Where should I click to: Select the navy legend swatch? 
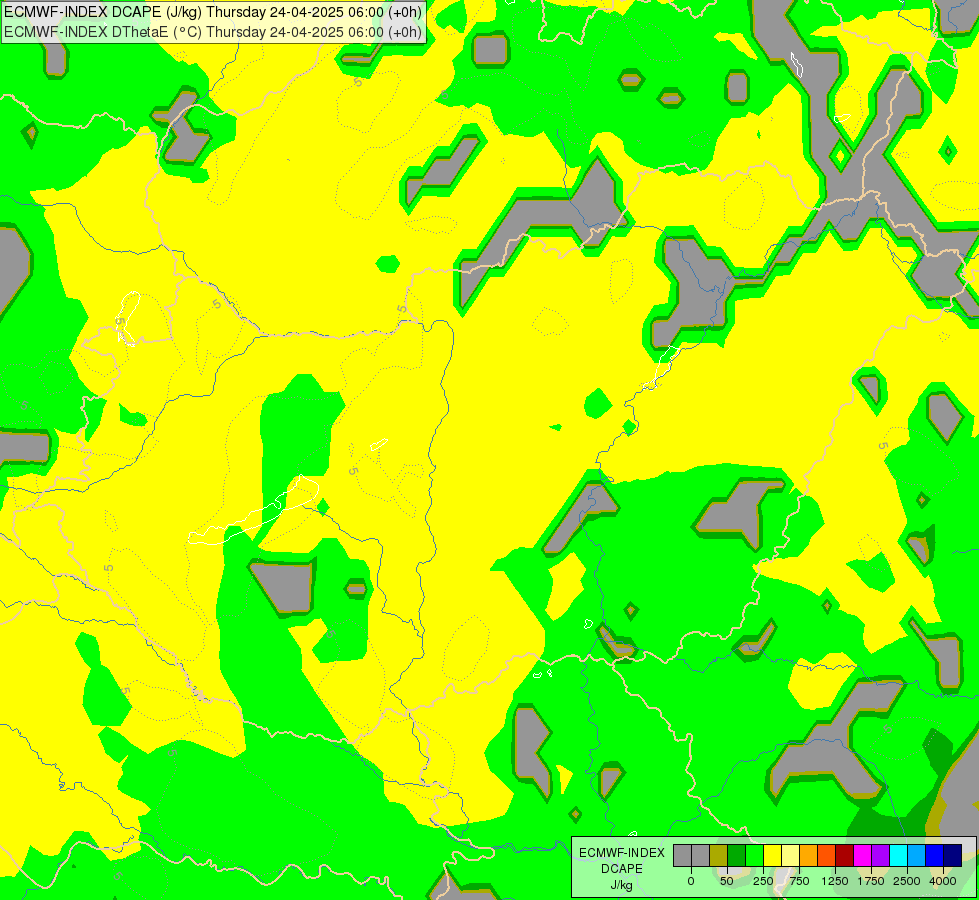953,856
